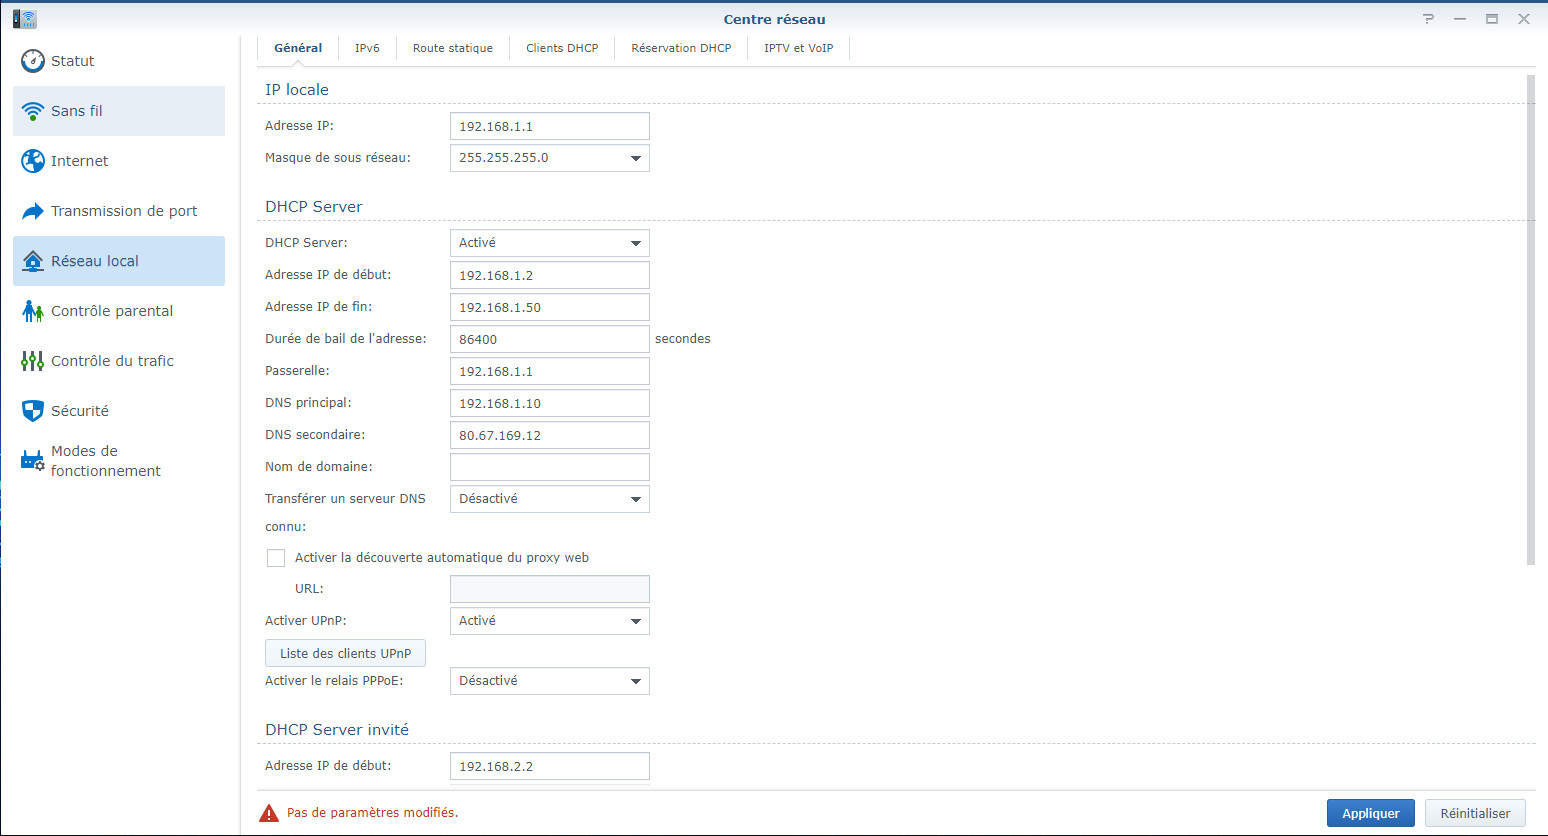Click the Adresse IP de début field 192.168.1.2
1548x836 pixels.
tap(550, 275)
